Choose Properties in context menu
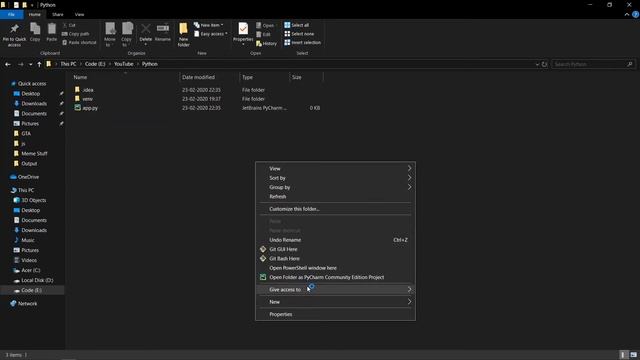The height and width of the screenshot is (360, 640). 336,314
